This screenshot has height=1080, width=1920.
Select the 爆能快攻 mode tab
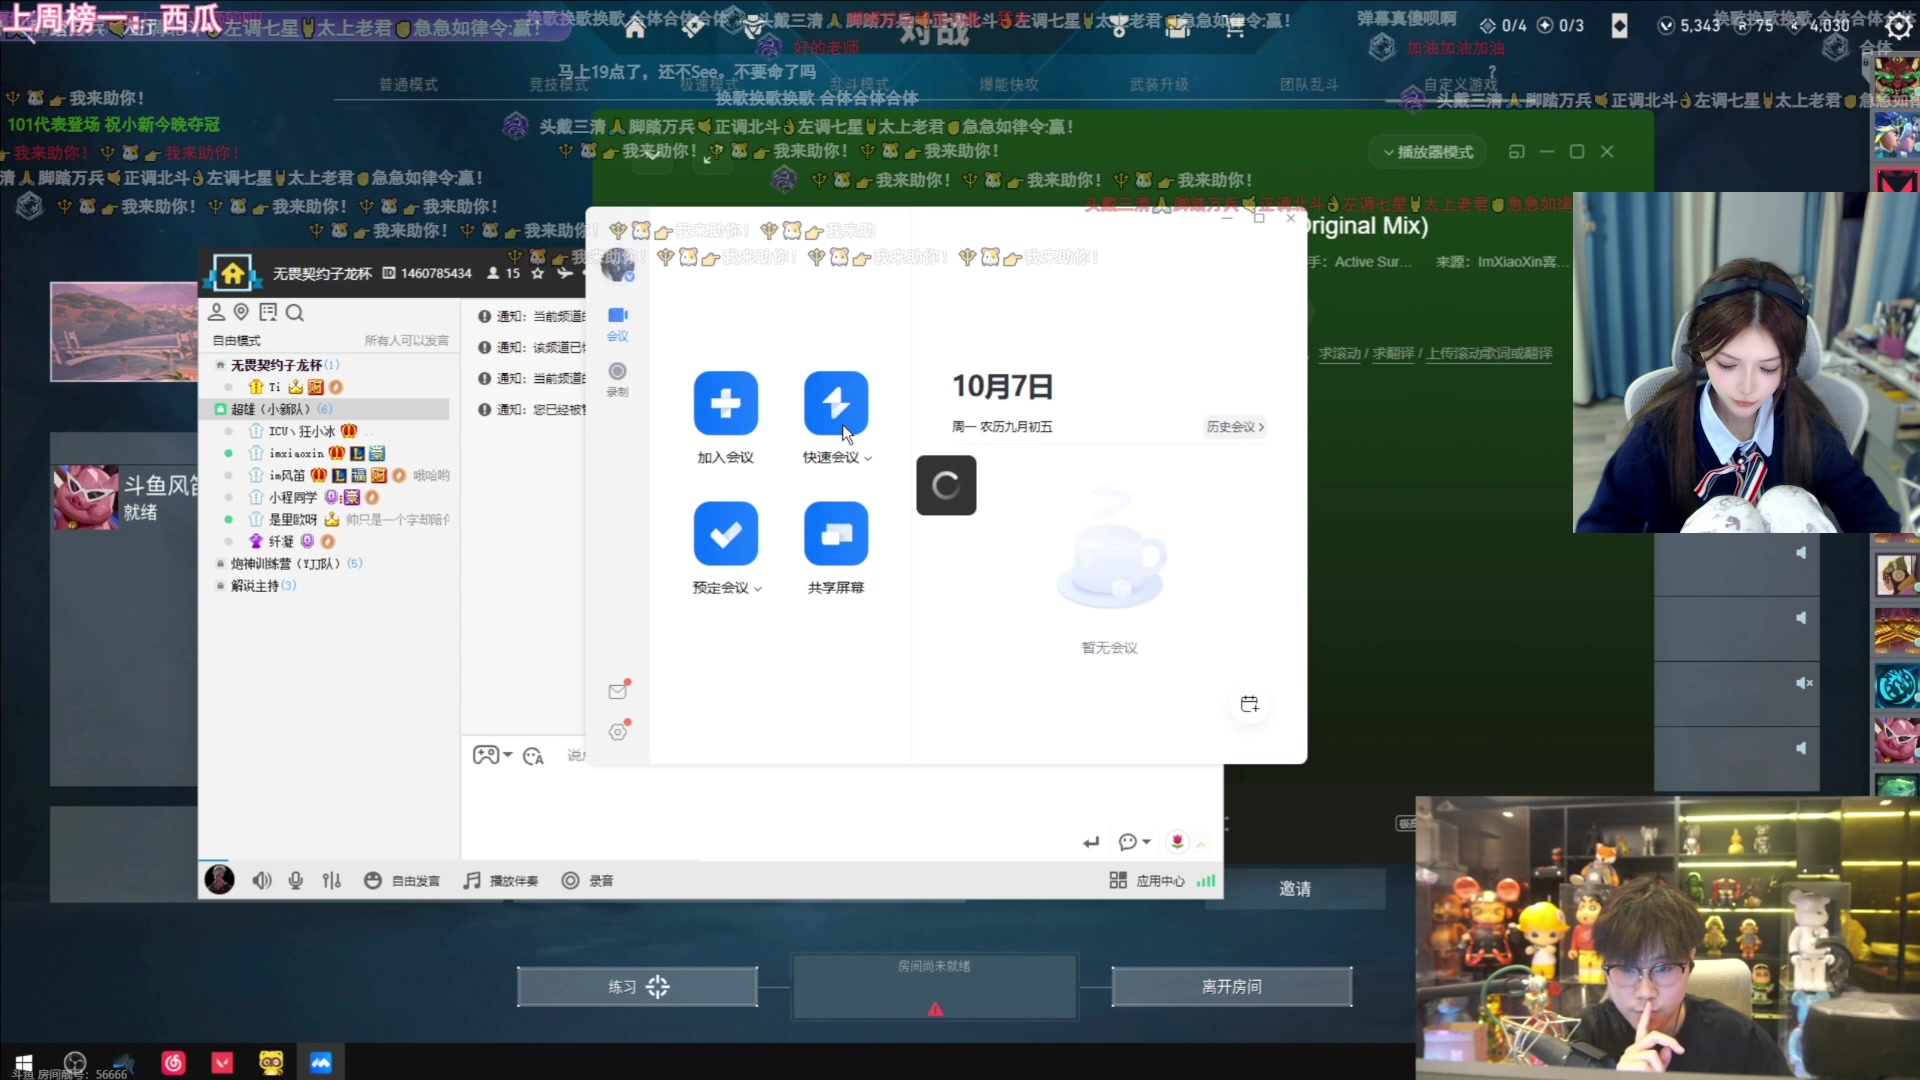click(x=1008, y=84)
